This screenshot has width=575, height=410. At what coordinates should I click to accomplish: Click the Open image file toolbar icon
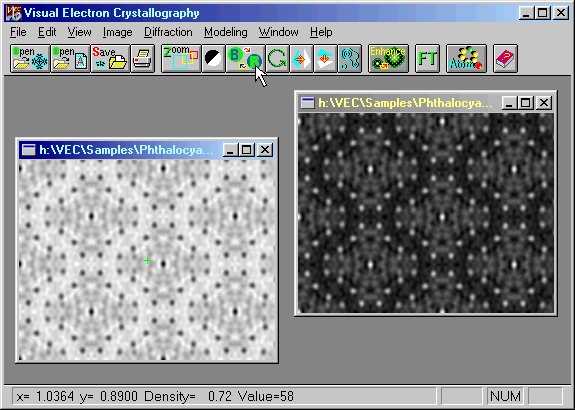(x=30, y=59)
